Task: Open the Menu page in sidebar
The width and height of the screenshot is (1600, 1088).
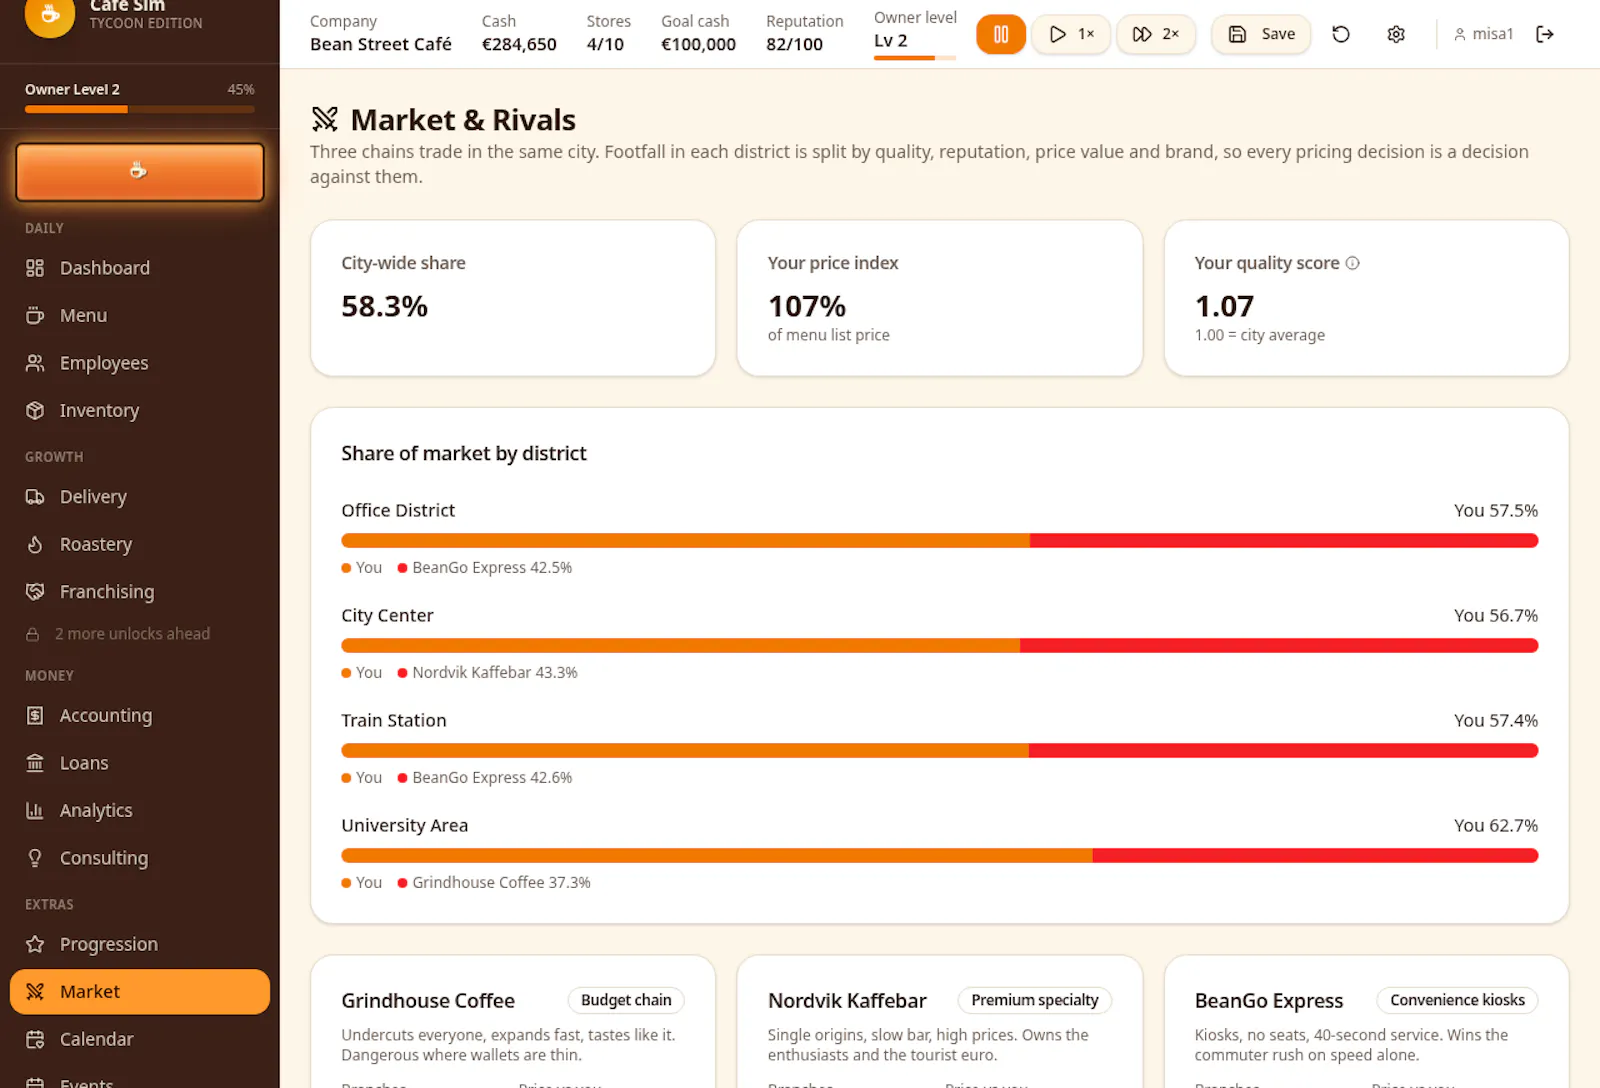Action: point(140,315)
